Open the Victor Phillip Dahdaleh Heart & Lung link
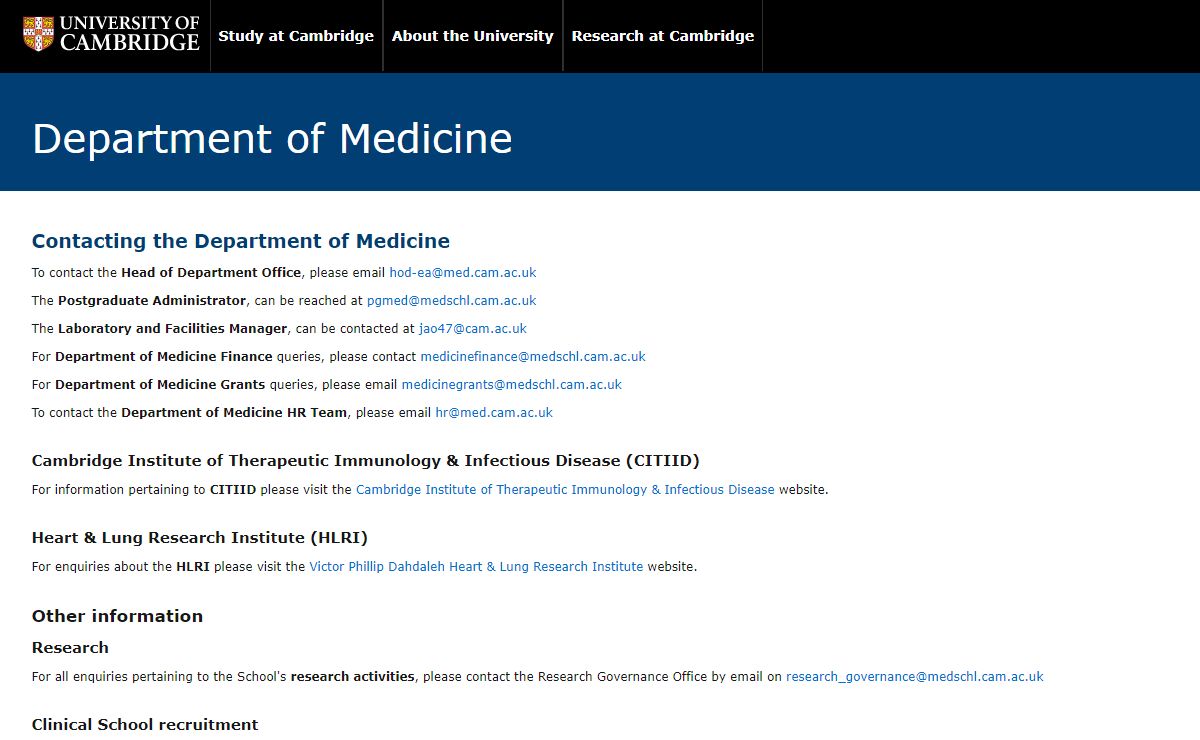Viewport: 1200px width, 740px height. 476,566
